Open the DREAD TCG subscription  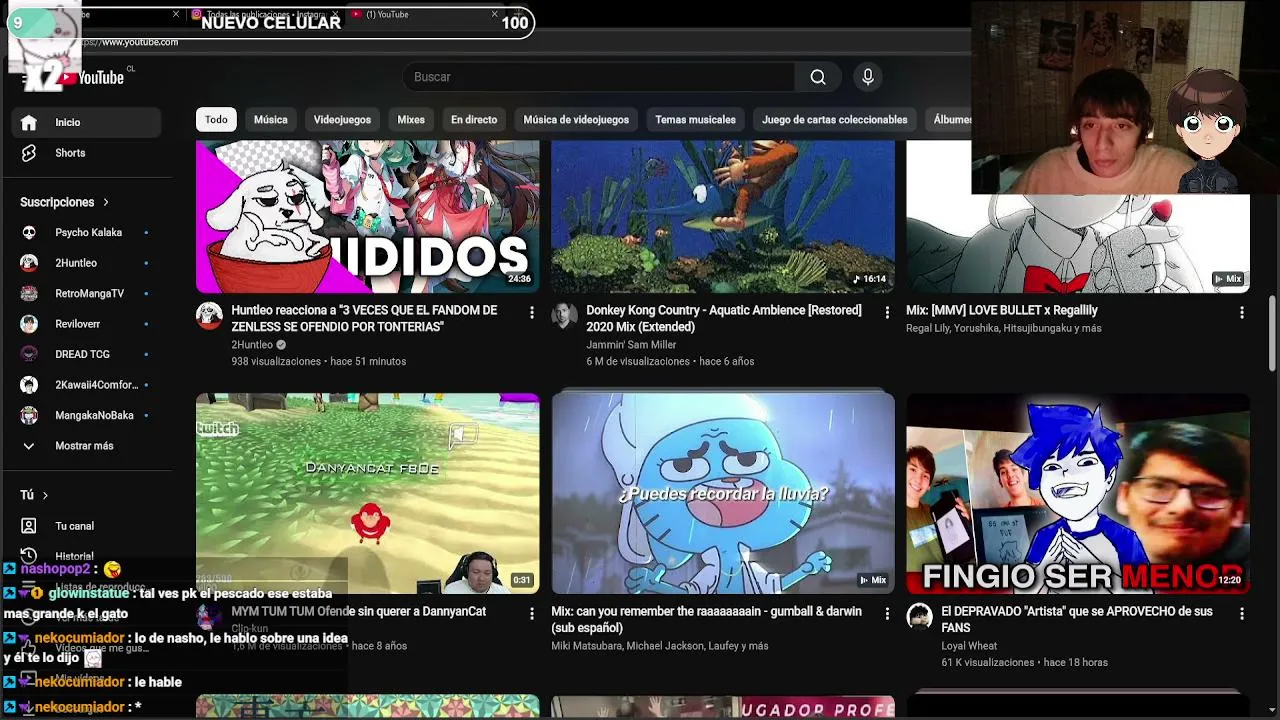pyautogui.click(x=86, y=354)
